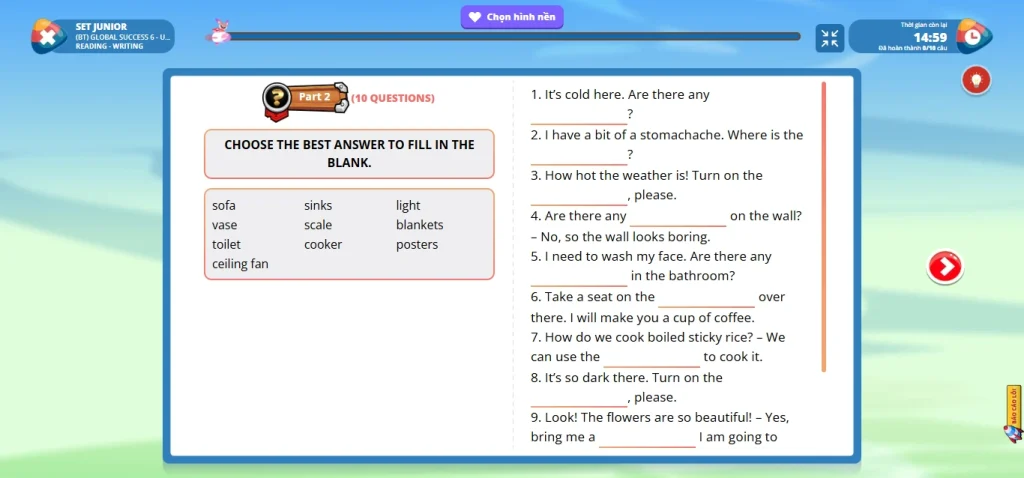1024x478 pixels.
Task: Click the red lightbulb hint icon
Action: click(976, 80)
